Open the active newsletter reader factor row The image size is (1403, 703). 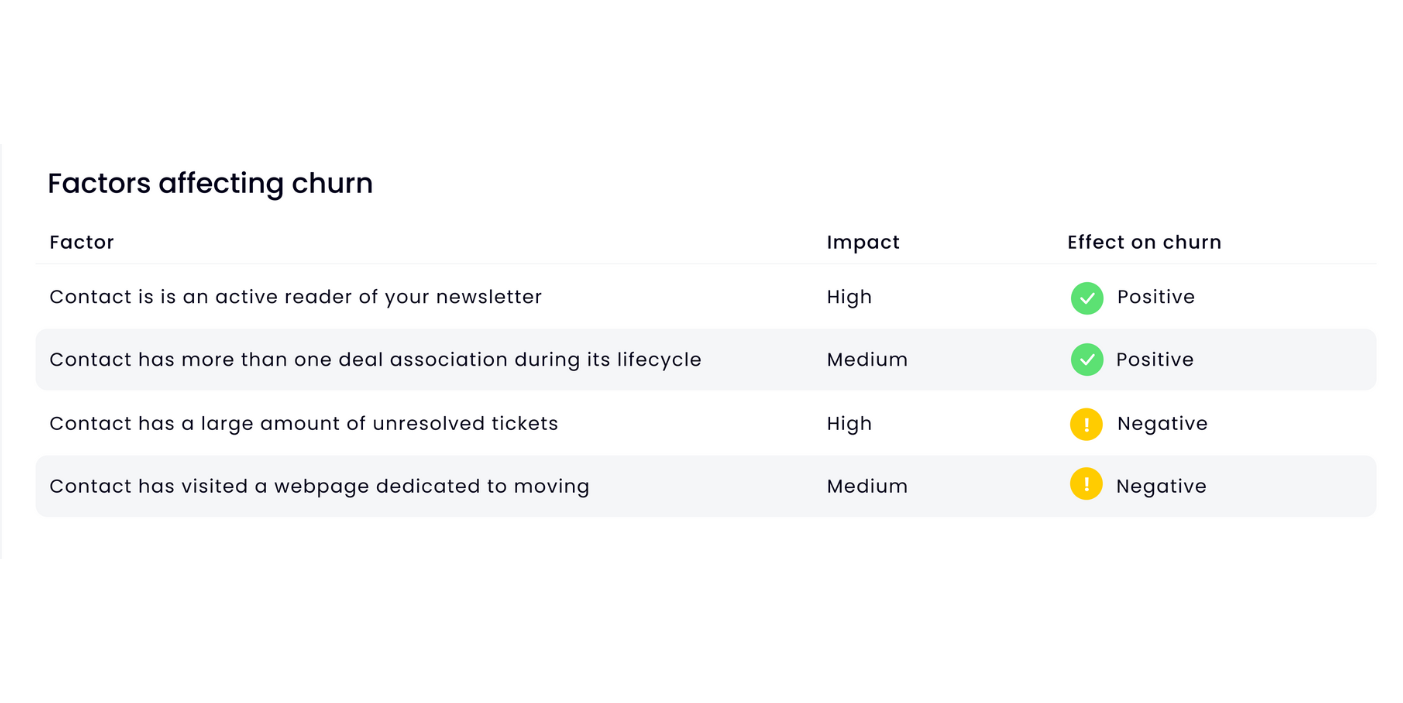click(706, 297)
